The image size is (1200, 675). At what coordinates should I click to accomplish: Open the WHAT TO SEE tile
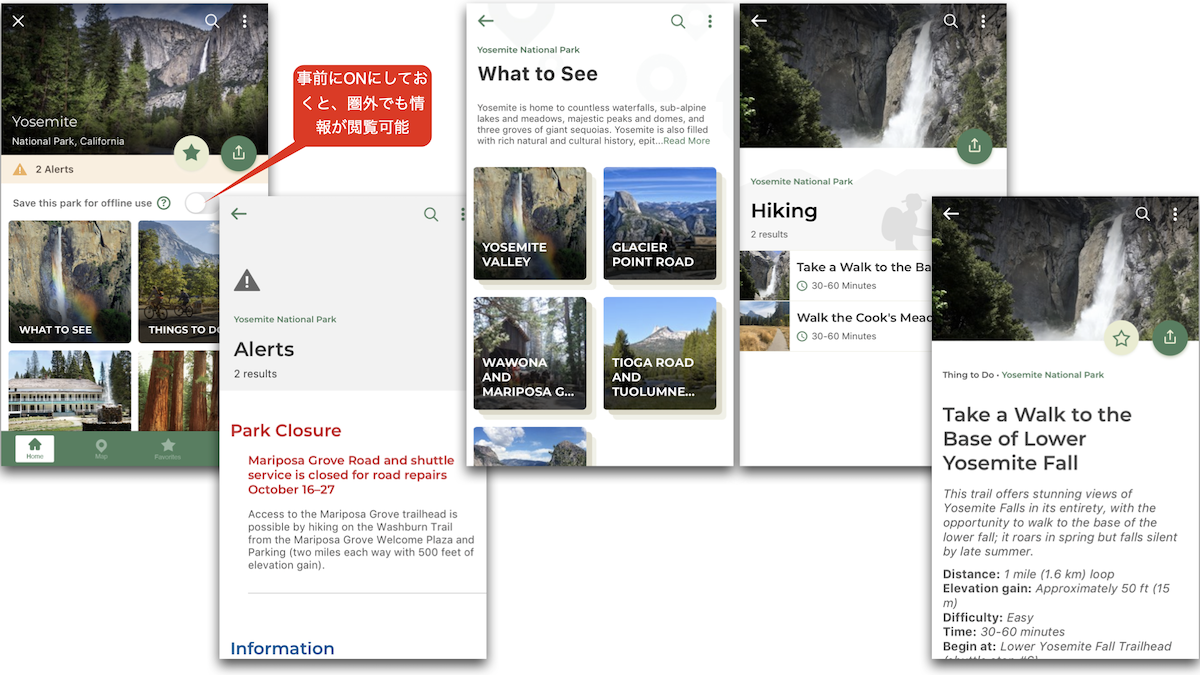(x=70, y=281)
